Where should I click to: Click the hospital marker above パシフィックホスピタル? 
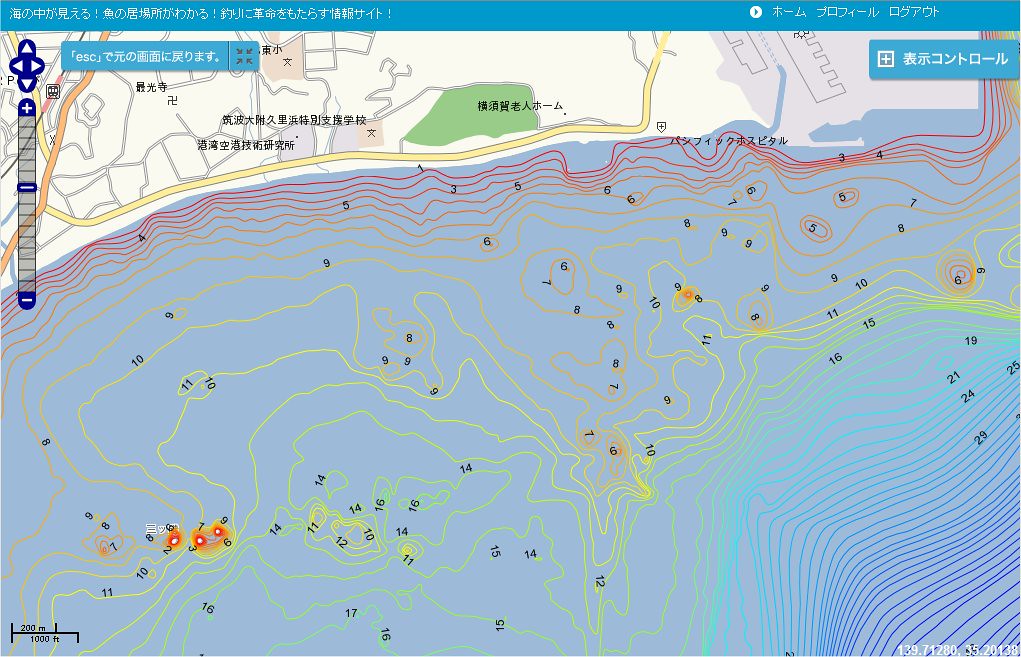click(x=662, y=126)
